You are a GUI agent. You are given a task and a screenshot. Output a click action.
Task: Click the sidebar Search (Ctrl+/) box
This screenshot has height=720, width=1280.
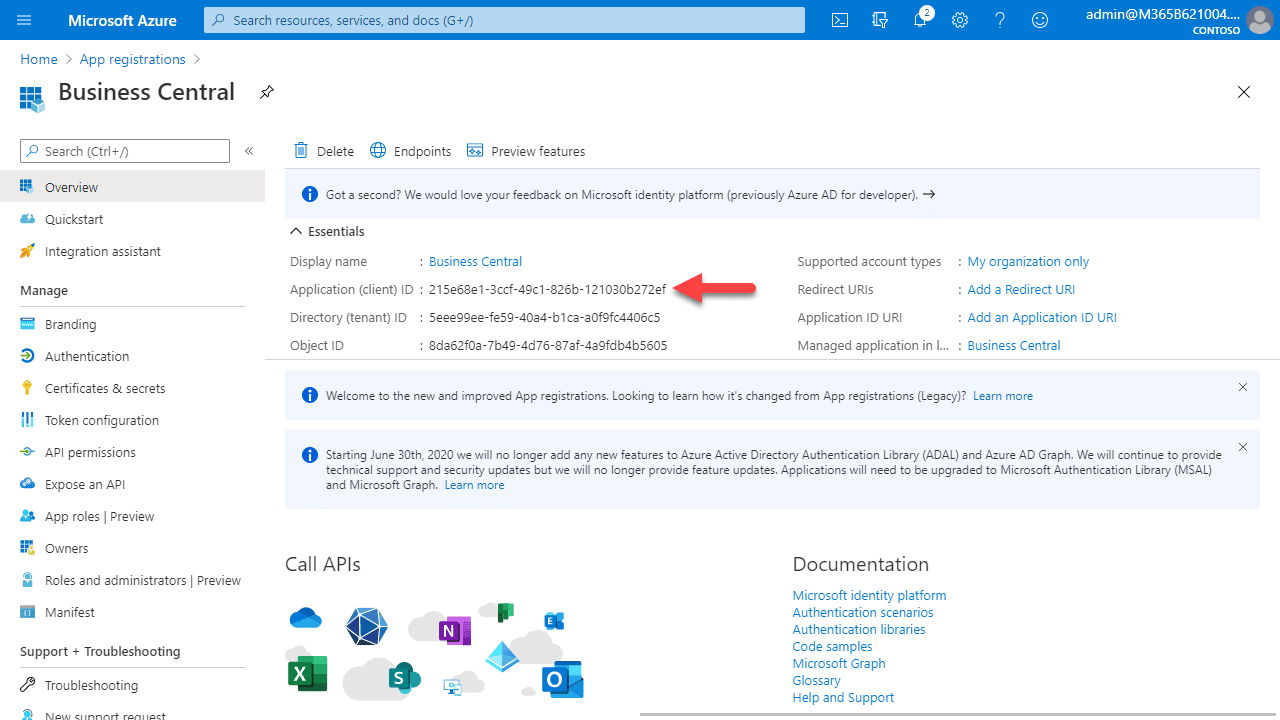tap(125, 151)
